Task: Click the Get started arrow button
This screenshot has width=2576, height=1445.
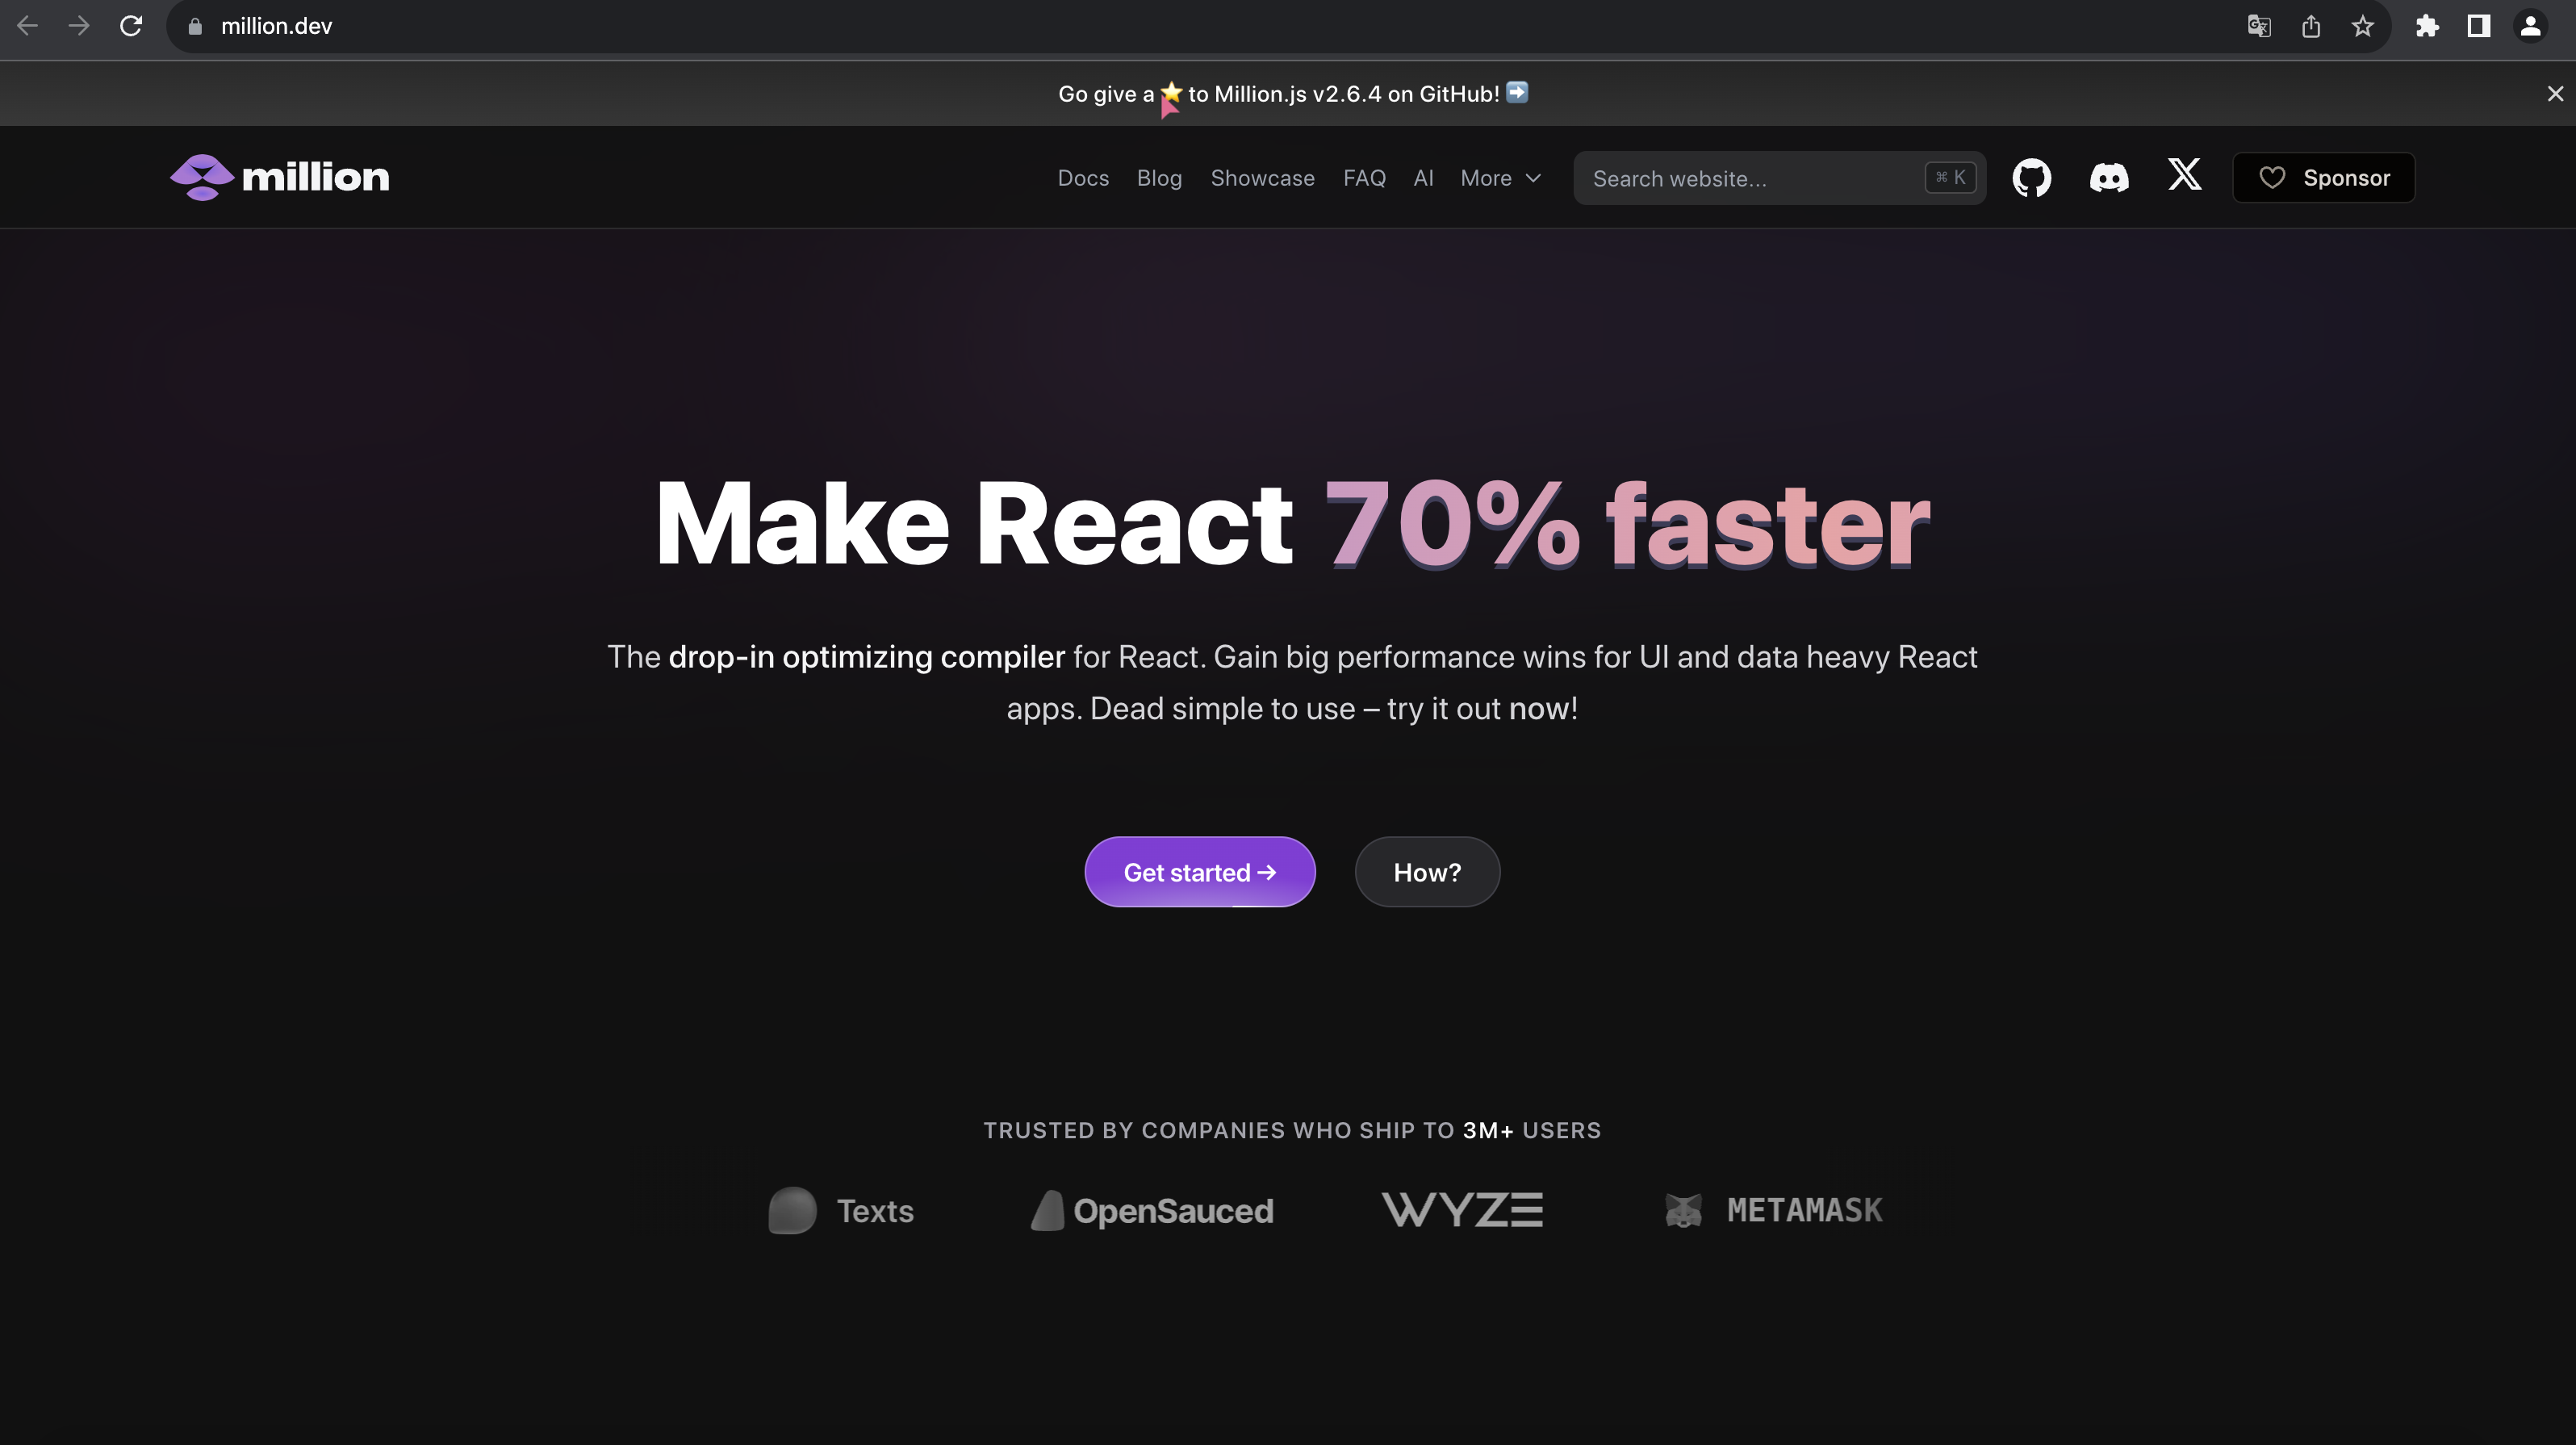Action: pyautogui.click(x=1199, y=871)
